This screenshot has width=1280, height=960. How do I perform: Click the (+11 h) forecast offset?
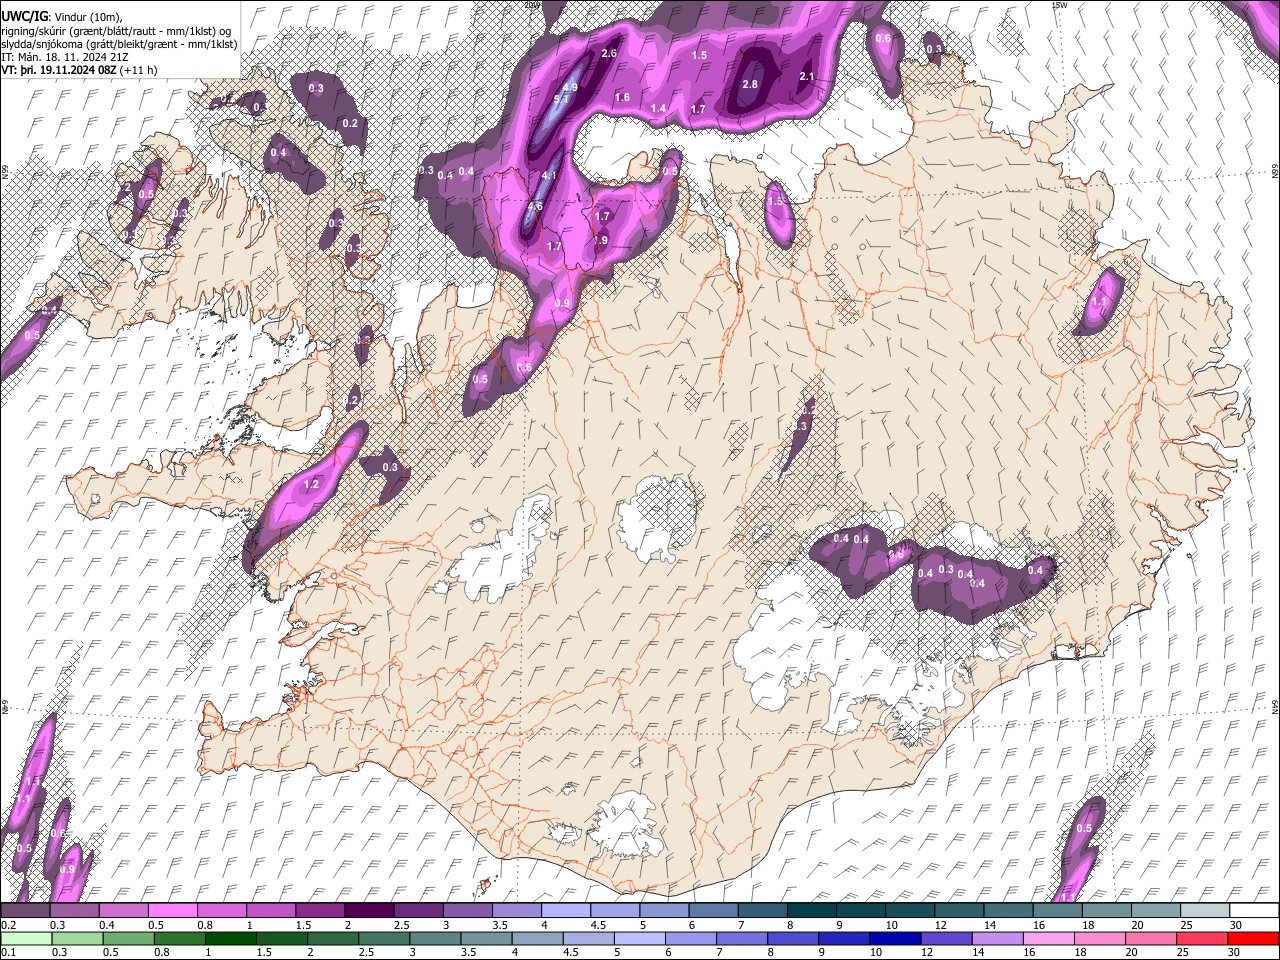[x=137, y=70]
